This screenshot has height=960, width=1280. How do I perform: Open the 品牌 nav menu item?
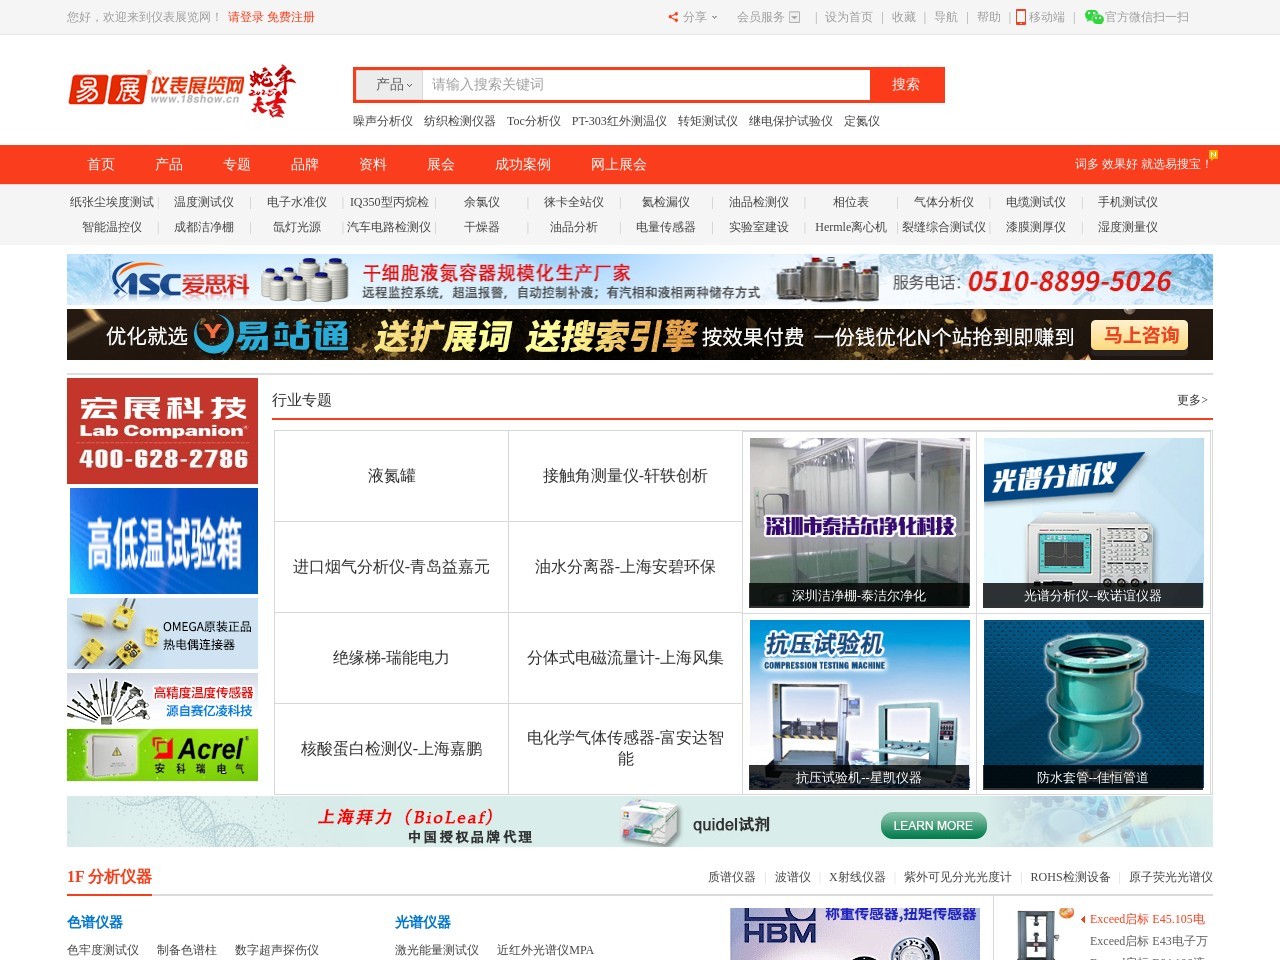(305, 165)
